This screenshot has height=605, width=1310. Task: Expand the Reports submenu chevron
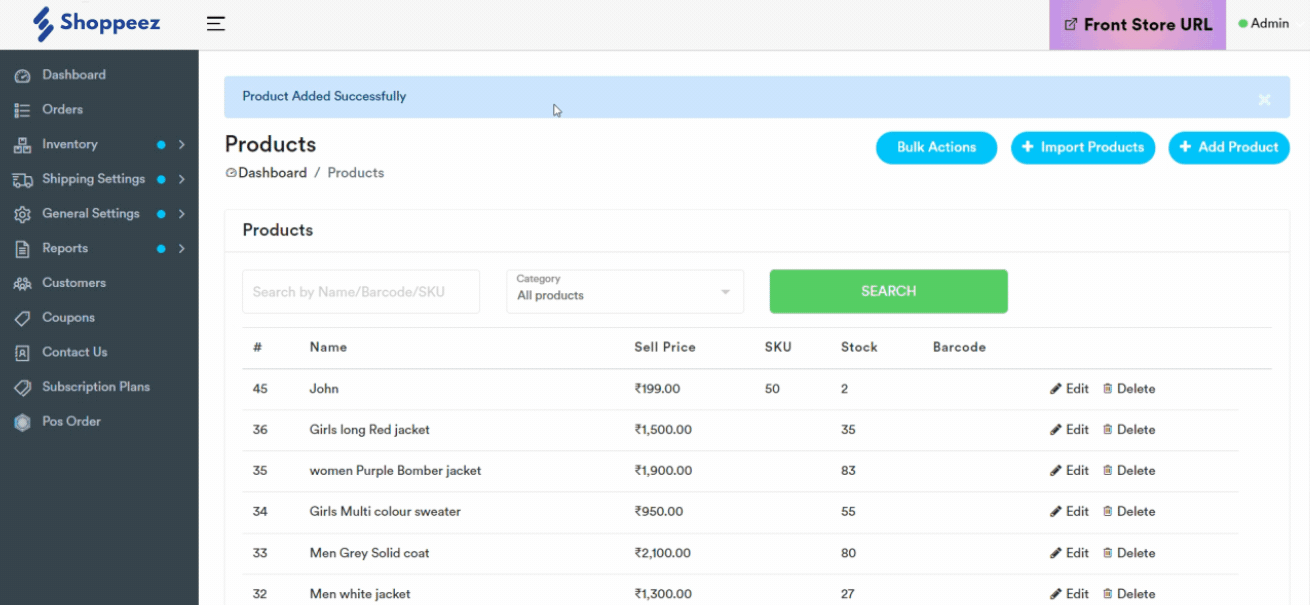coord(181,248)
